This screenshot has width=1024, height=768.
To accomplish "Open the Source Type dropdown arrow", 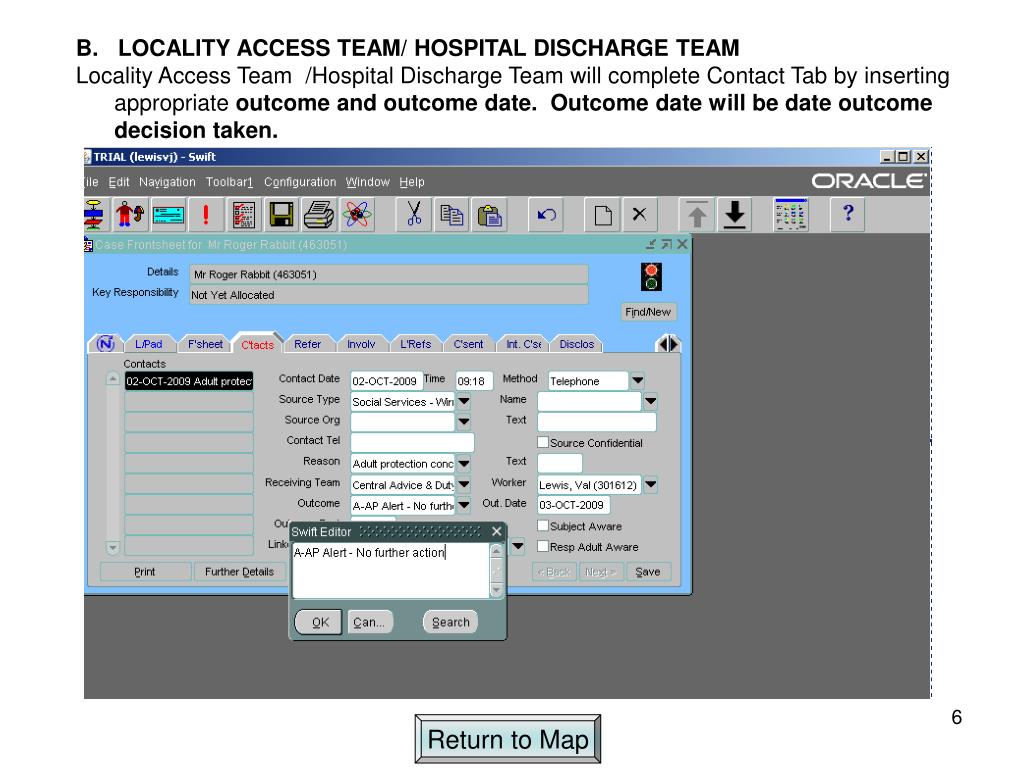I will click(x=464, y=401).
